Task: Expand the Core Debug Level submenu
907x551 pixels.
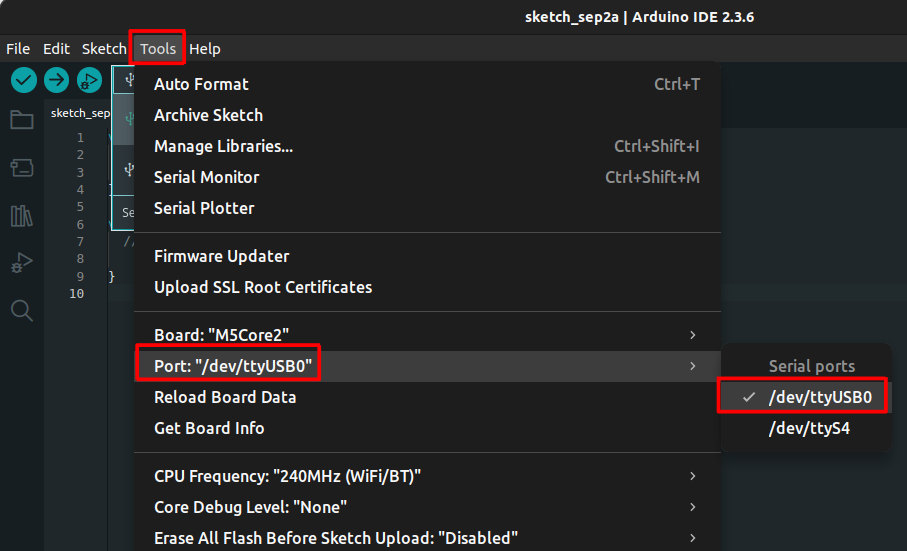Action: (426, 507)
